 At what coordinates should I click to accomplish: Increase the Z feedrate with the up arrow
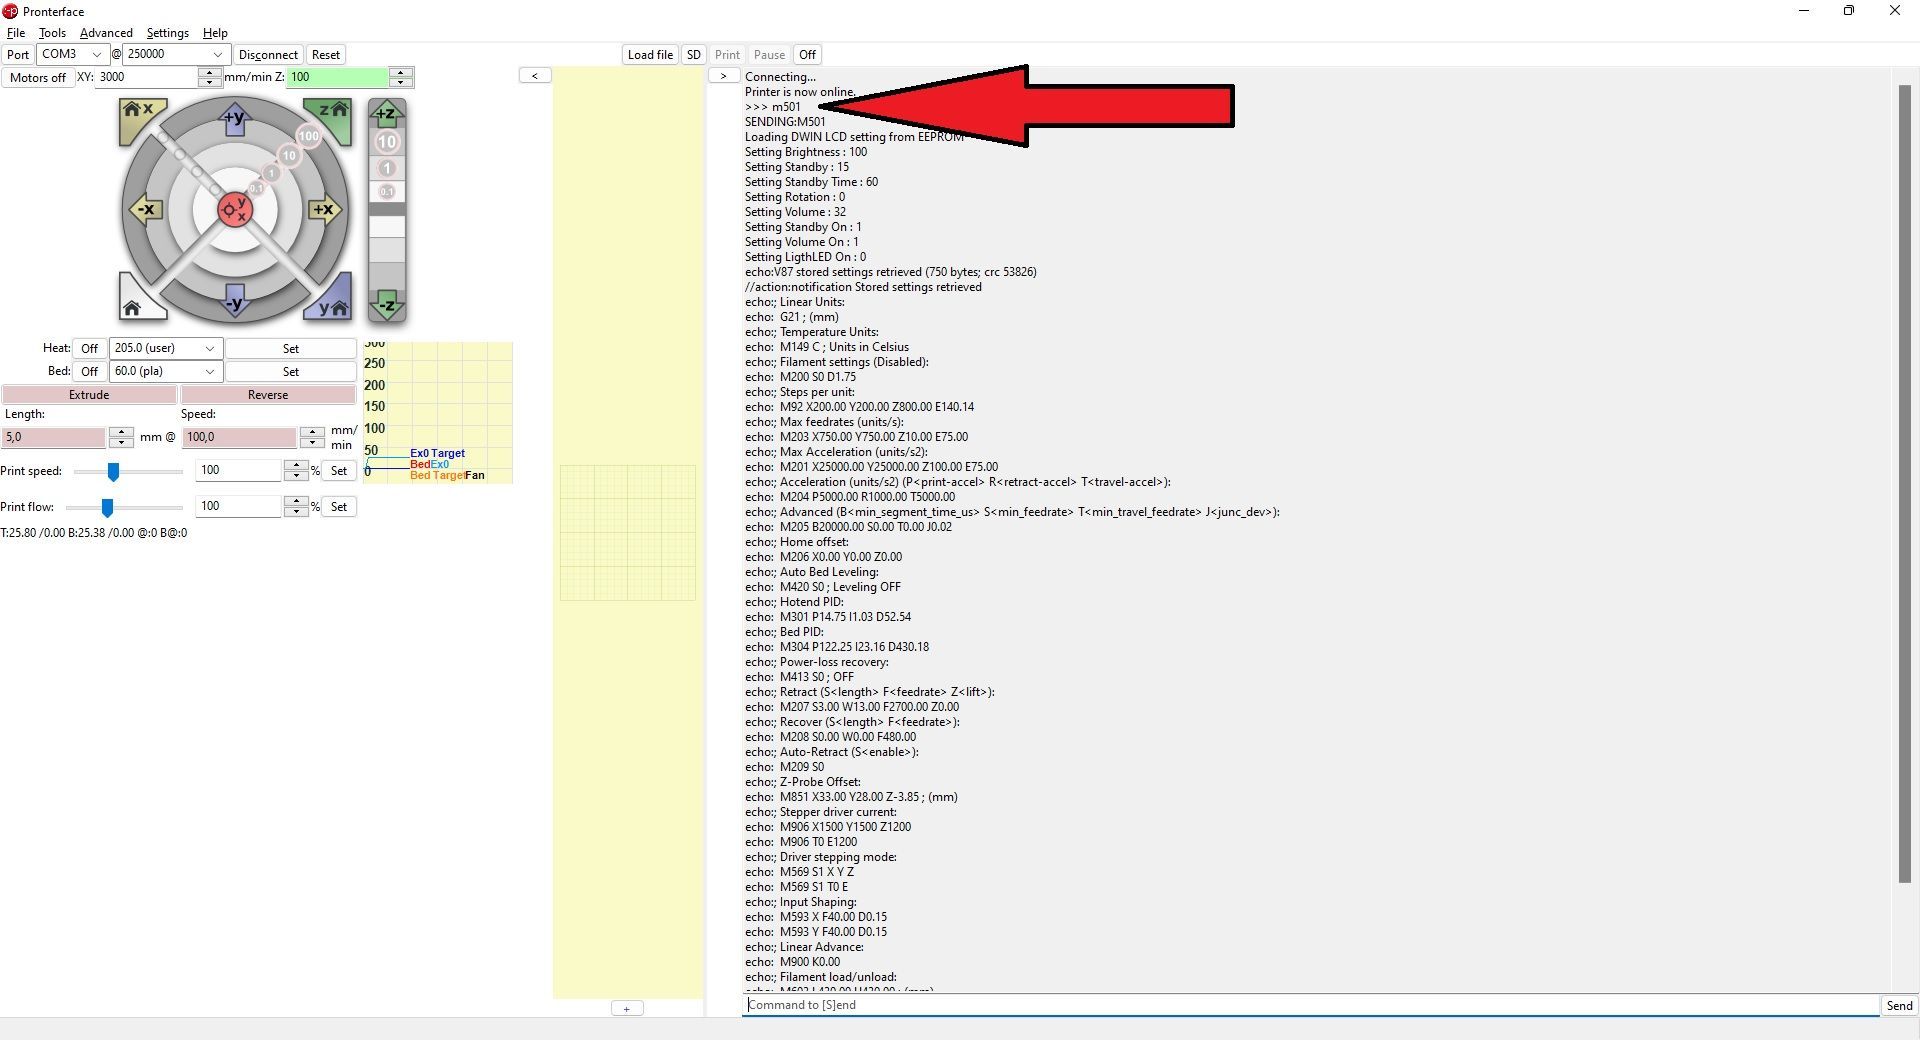click(x=401, y=72)
